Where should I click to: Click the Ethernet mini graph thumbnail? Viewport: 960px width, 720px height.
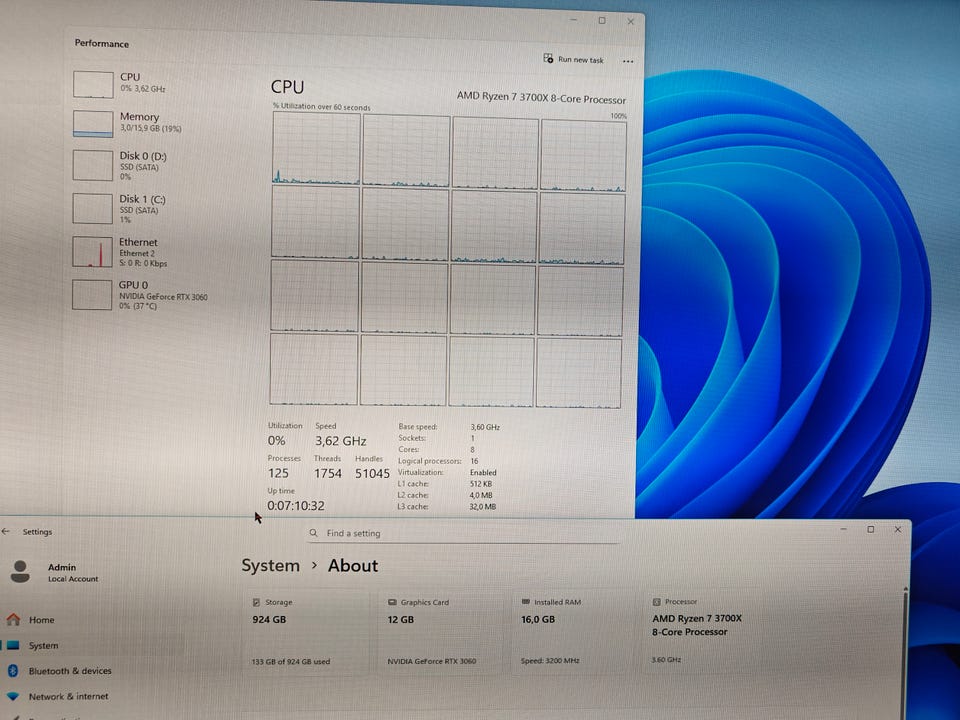92,252
